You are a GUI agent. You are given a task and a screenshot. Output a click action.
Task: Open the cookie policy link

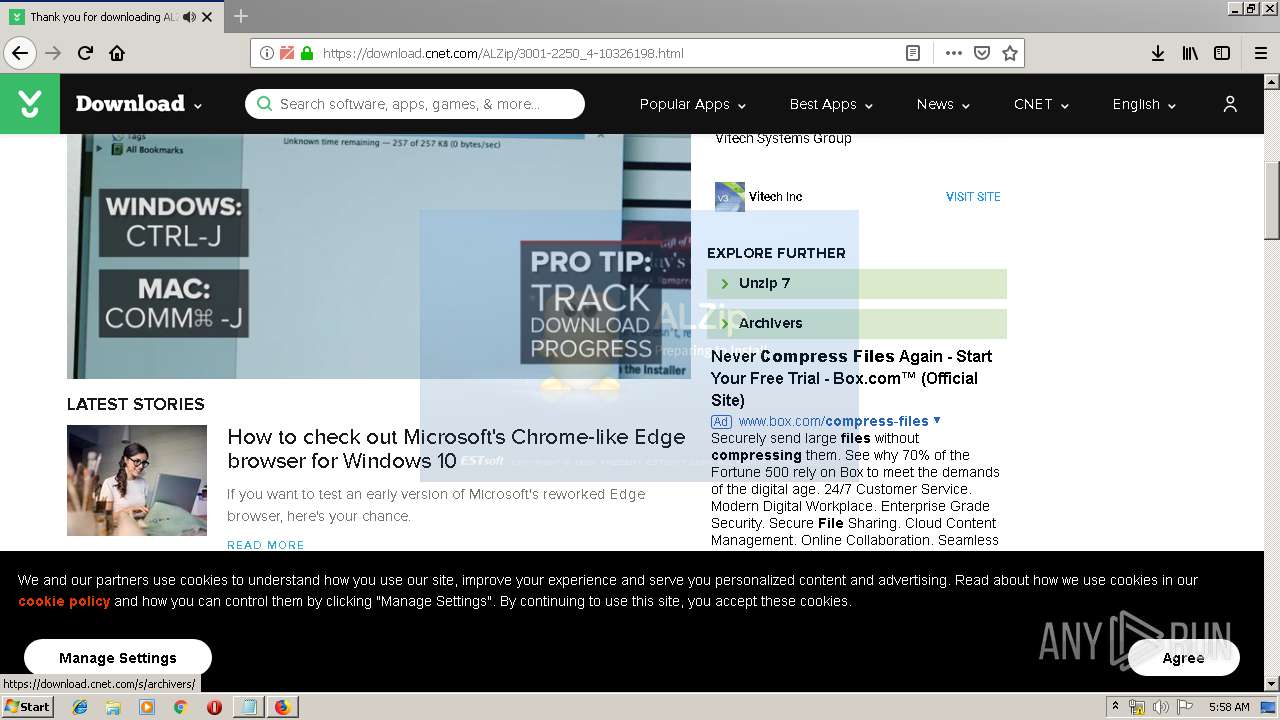[64, 601]
